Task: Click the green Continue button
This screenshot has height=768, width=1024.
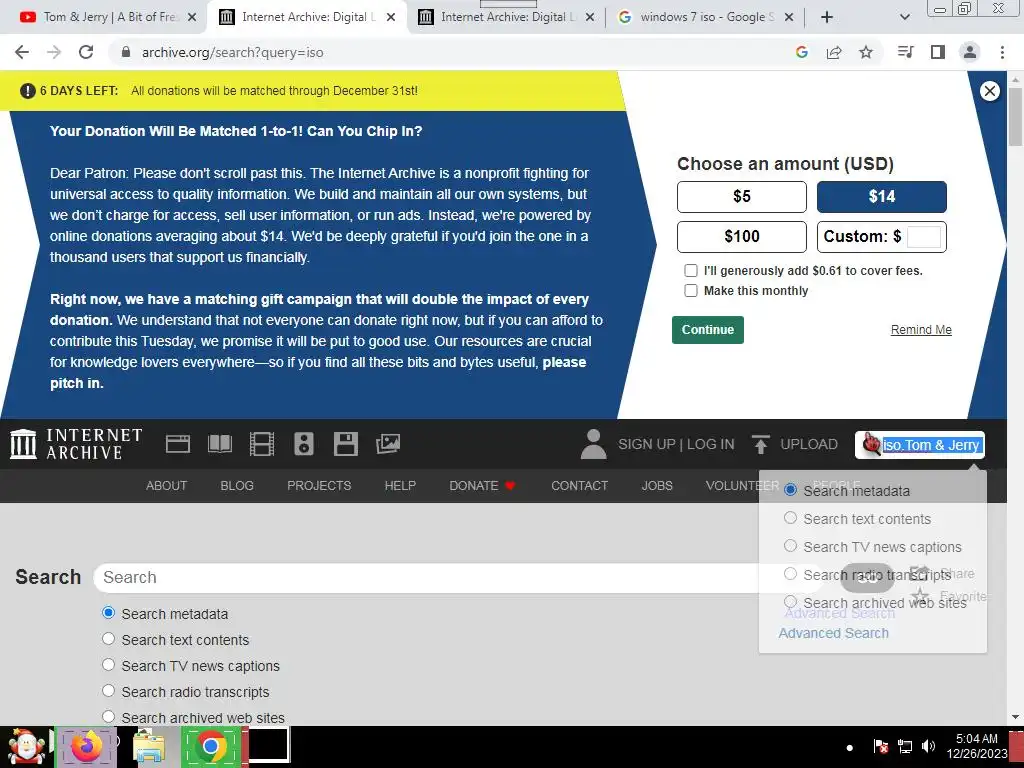Action: pyautogui.click(x=708, y=330)
